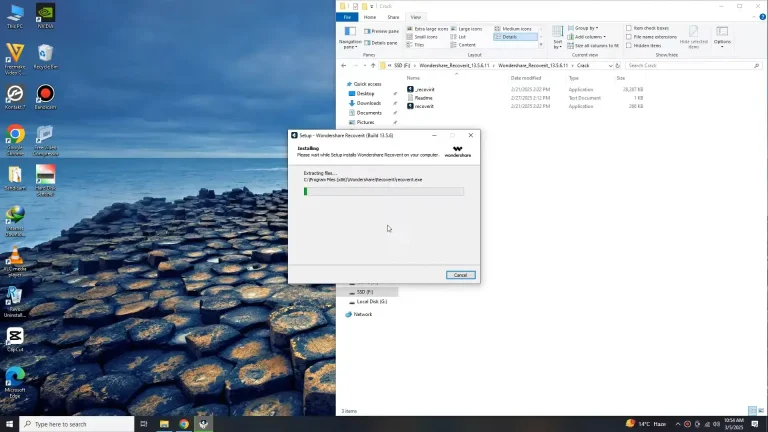Switch to Chrome in the taskbar
This screenshot has width=768, height=432.
pyautogui.click(x=184, y=424)
